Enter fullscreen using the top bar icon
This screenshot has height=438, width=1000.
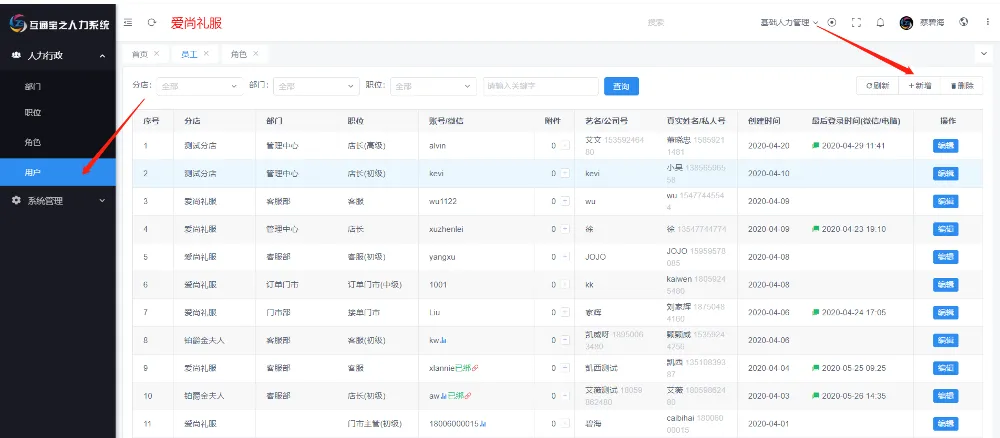pos(855,22)
